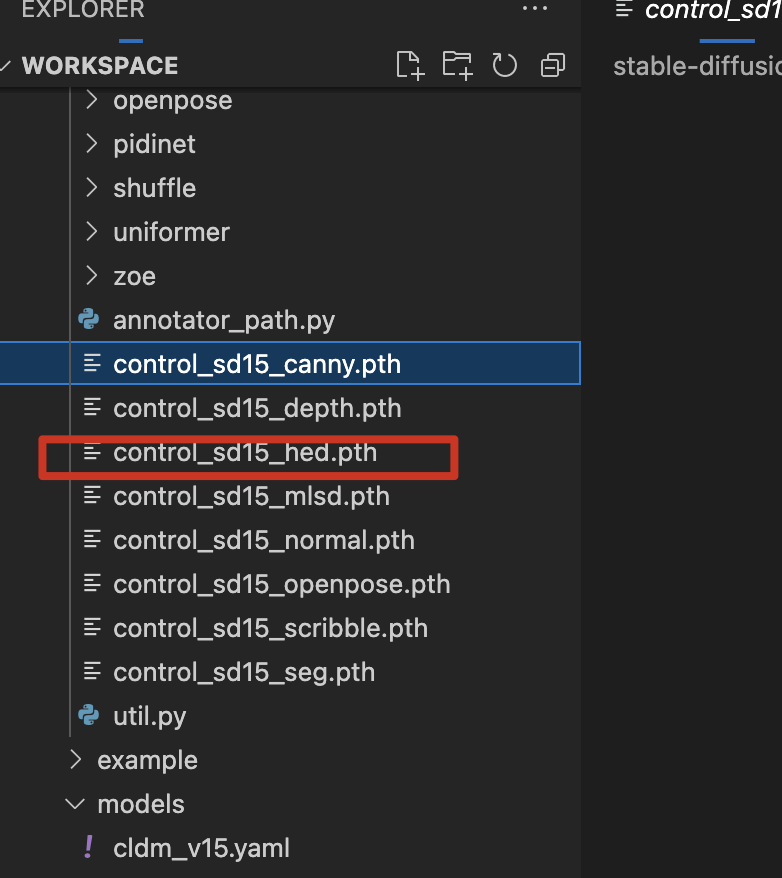Click the Python icon beside util.py
The width and height of the screenshot is (782, 878).
pos(89,716)
